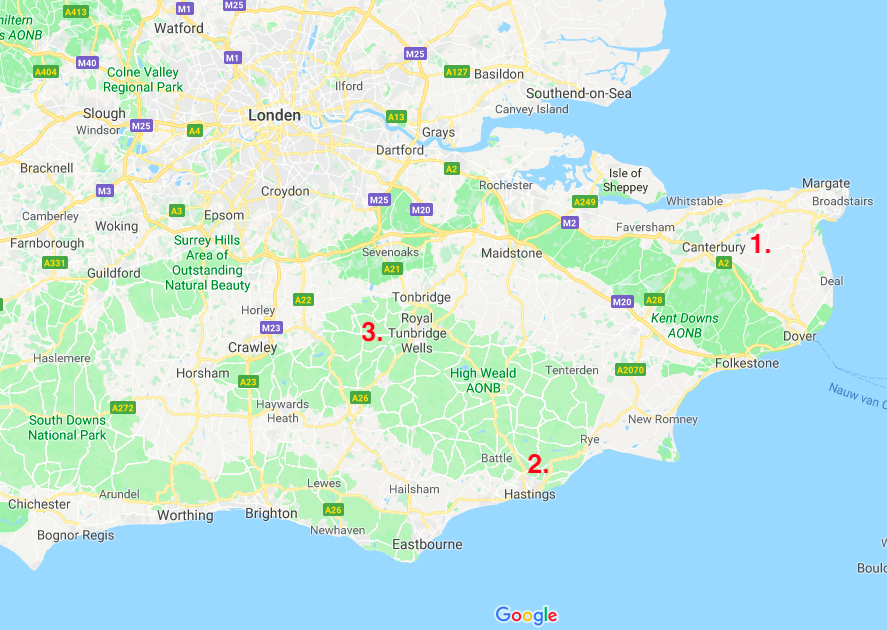Click the M20 motorway shield near Folkestone

[x=622, y=301]
